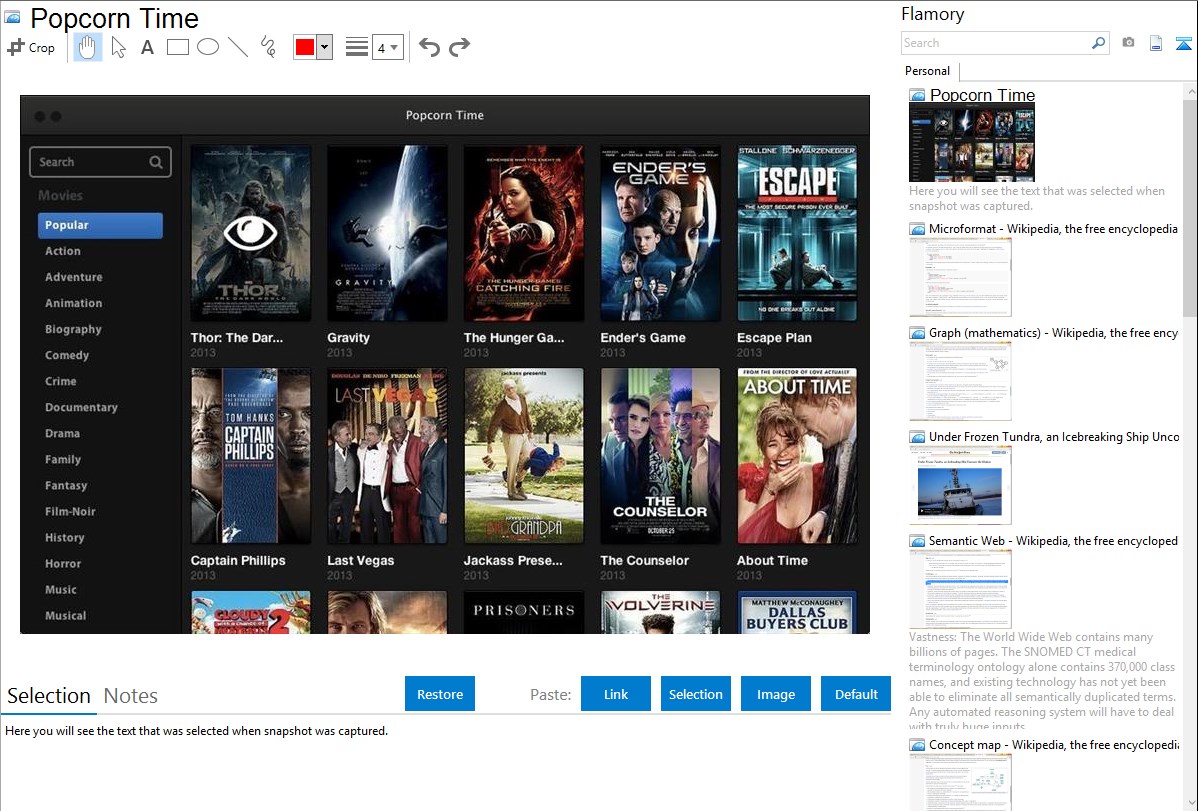Select the straight line tool

coord(238,47)
